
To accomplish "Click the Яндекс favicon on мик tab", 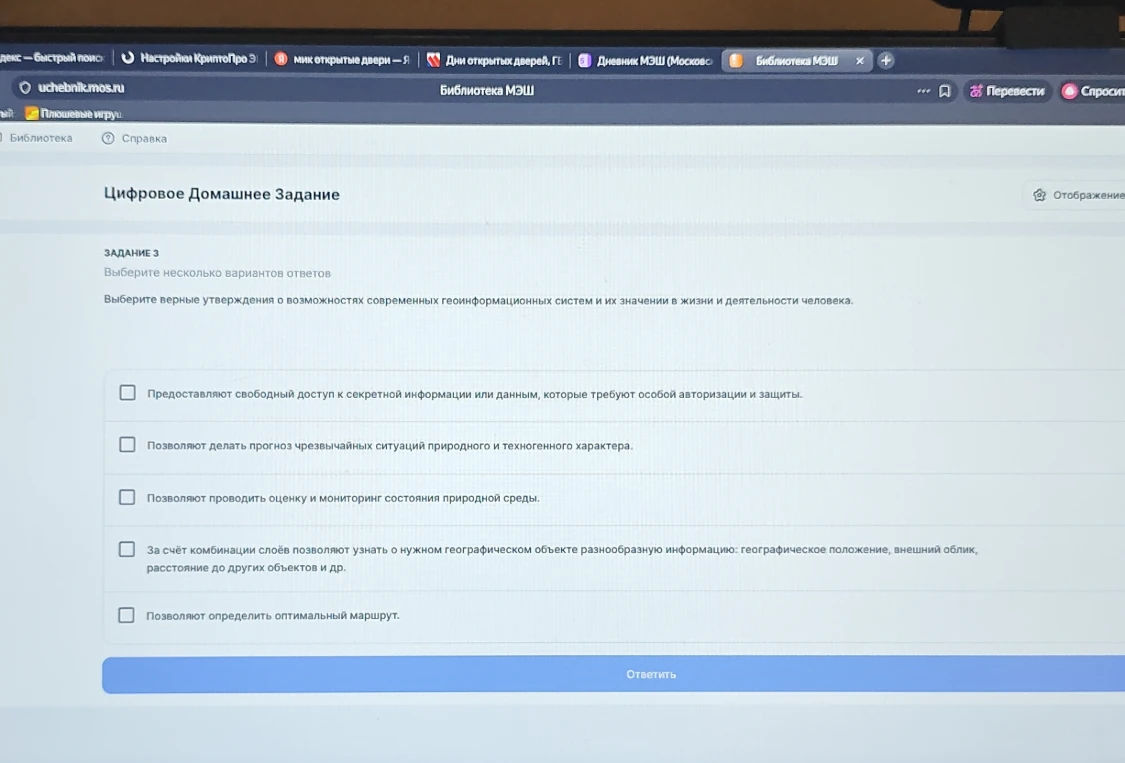I will pos(281,59).
